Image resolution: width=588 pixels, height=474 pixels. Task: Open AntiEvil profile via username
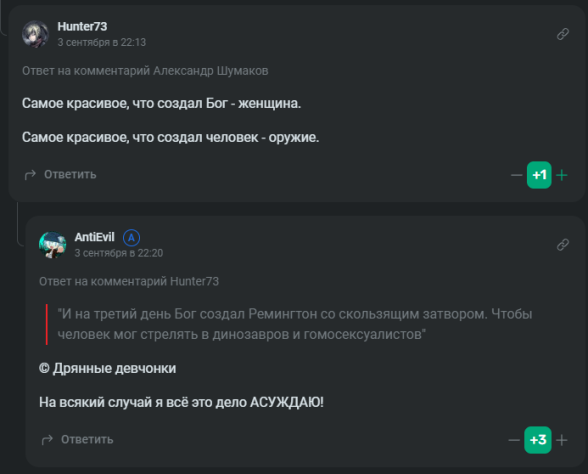(x=94, y=237)
